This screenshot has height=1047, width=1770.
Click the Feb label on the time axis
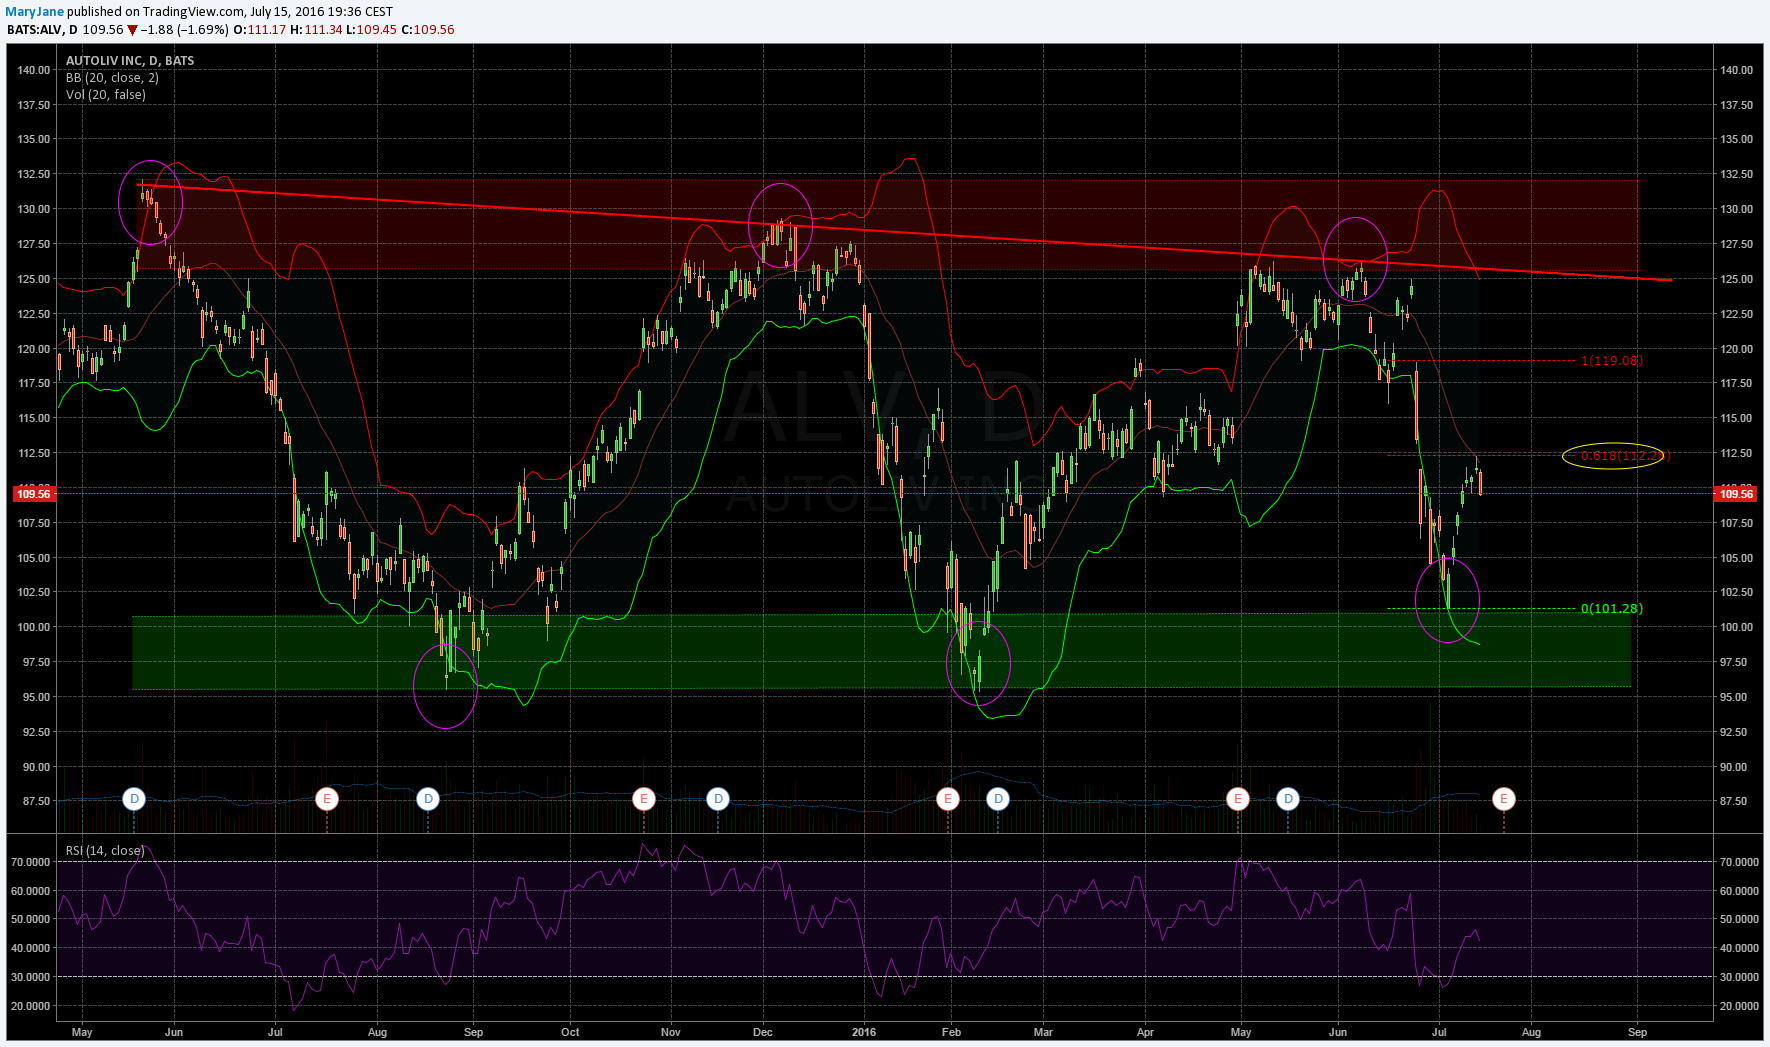[951, 1032]
